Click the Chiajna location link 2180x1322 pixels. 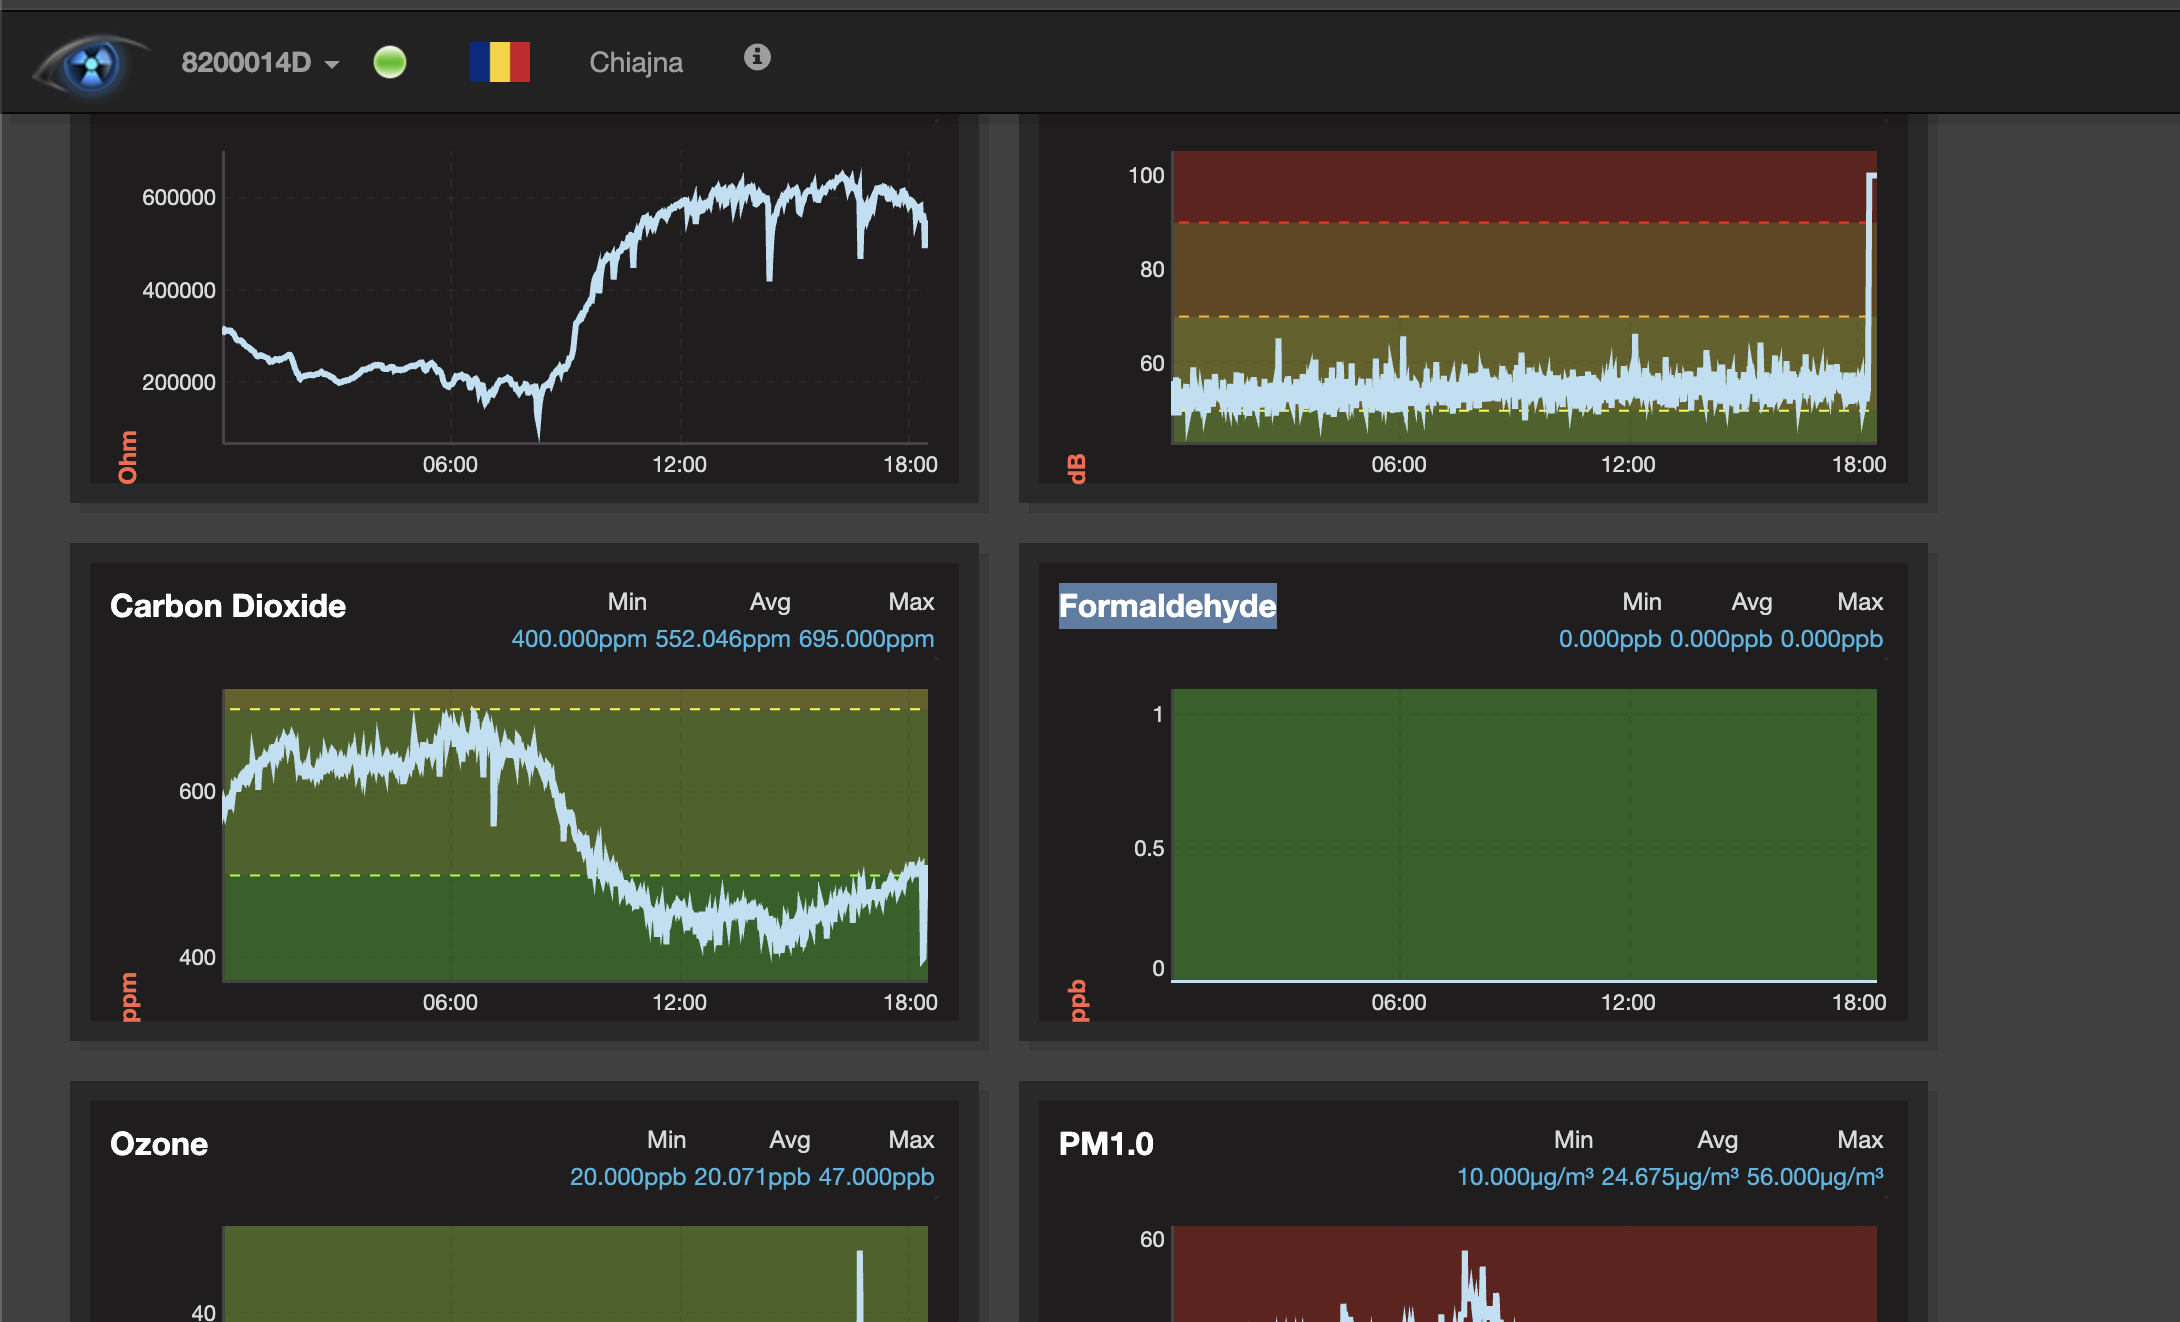[x=636, y=63]
